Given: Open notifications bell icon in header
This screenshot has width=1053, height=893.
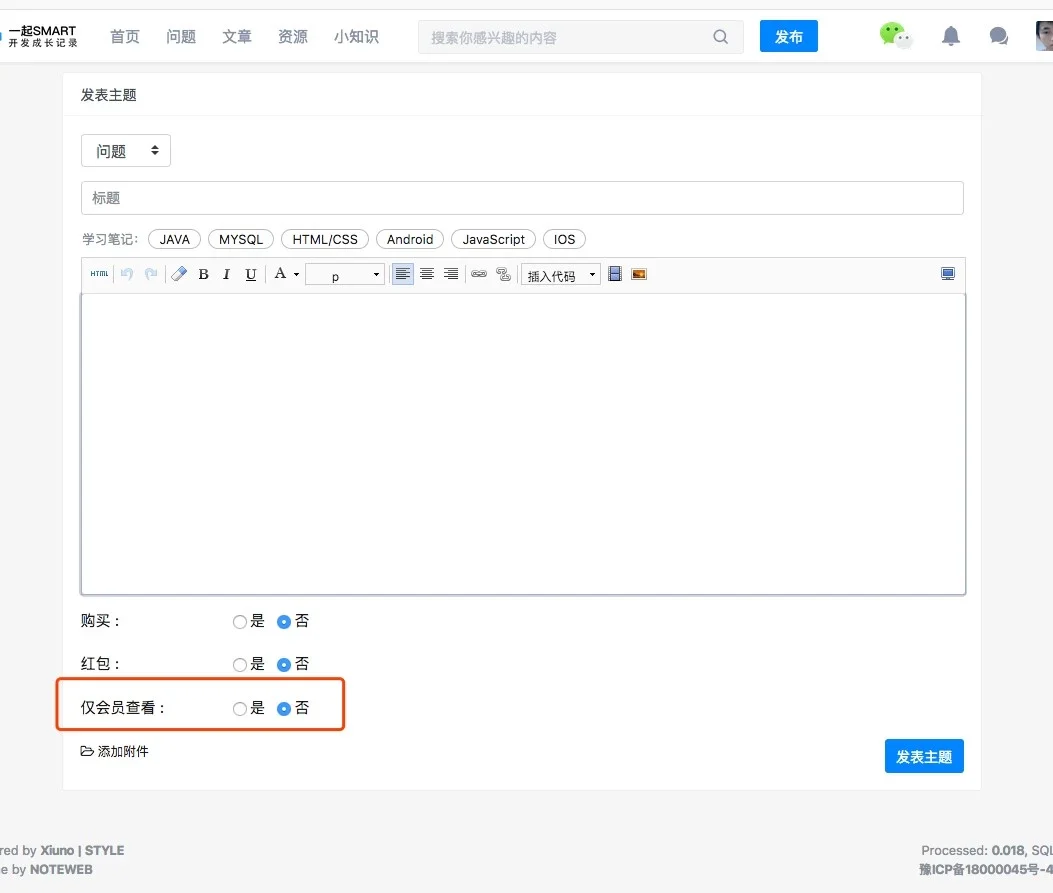Looking at the screenshot, I should (951, 37).
